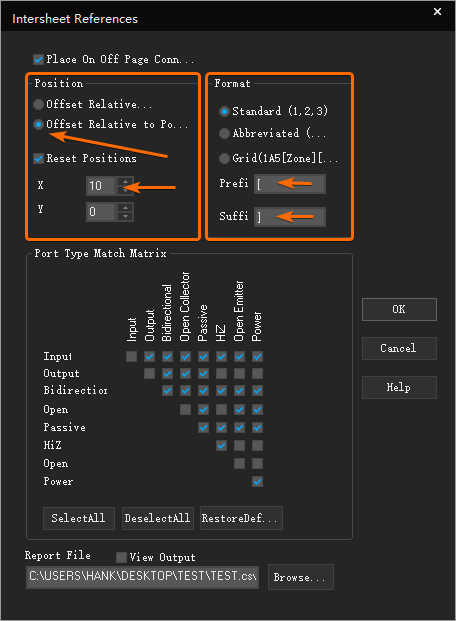Click into the Suffix input field
This screenshot has height=621, width=456.
point(290,217)
